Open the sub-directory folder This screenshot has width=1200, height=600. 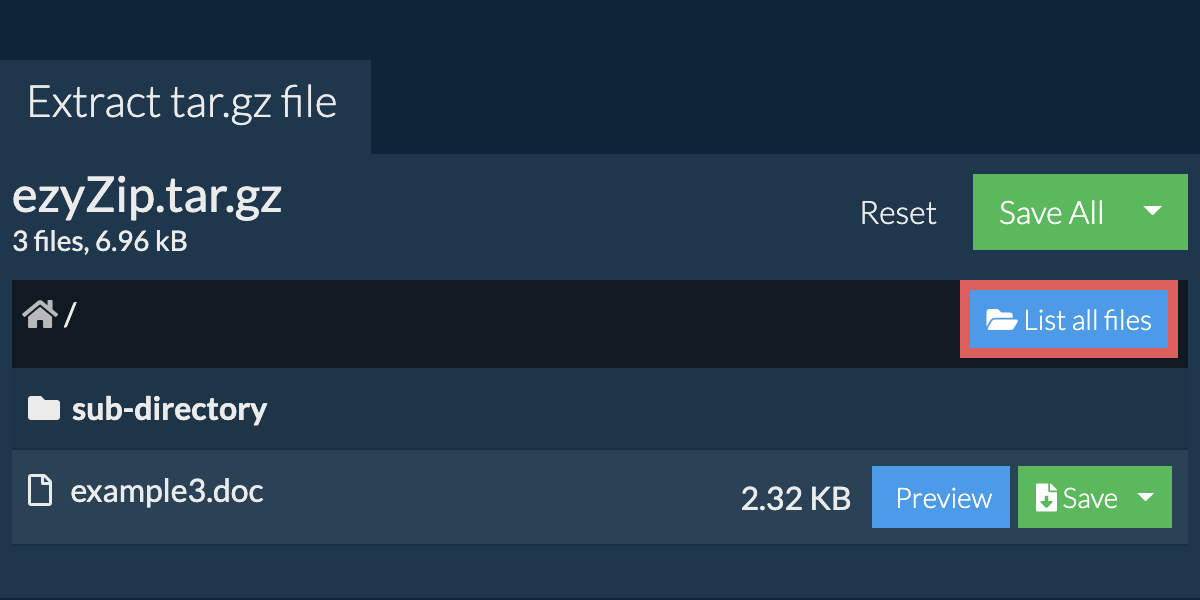[x=169, y=408]
